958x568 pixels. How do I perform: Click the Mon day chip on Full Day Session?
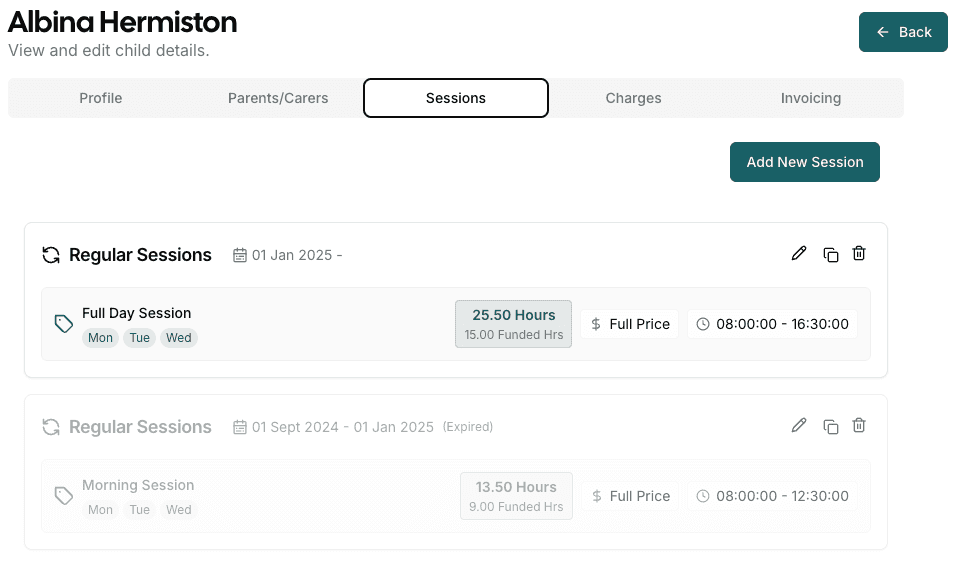click(x=100, y=338)
